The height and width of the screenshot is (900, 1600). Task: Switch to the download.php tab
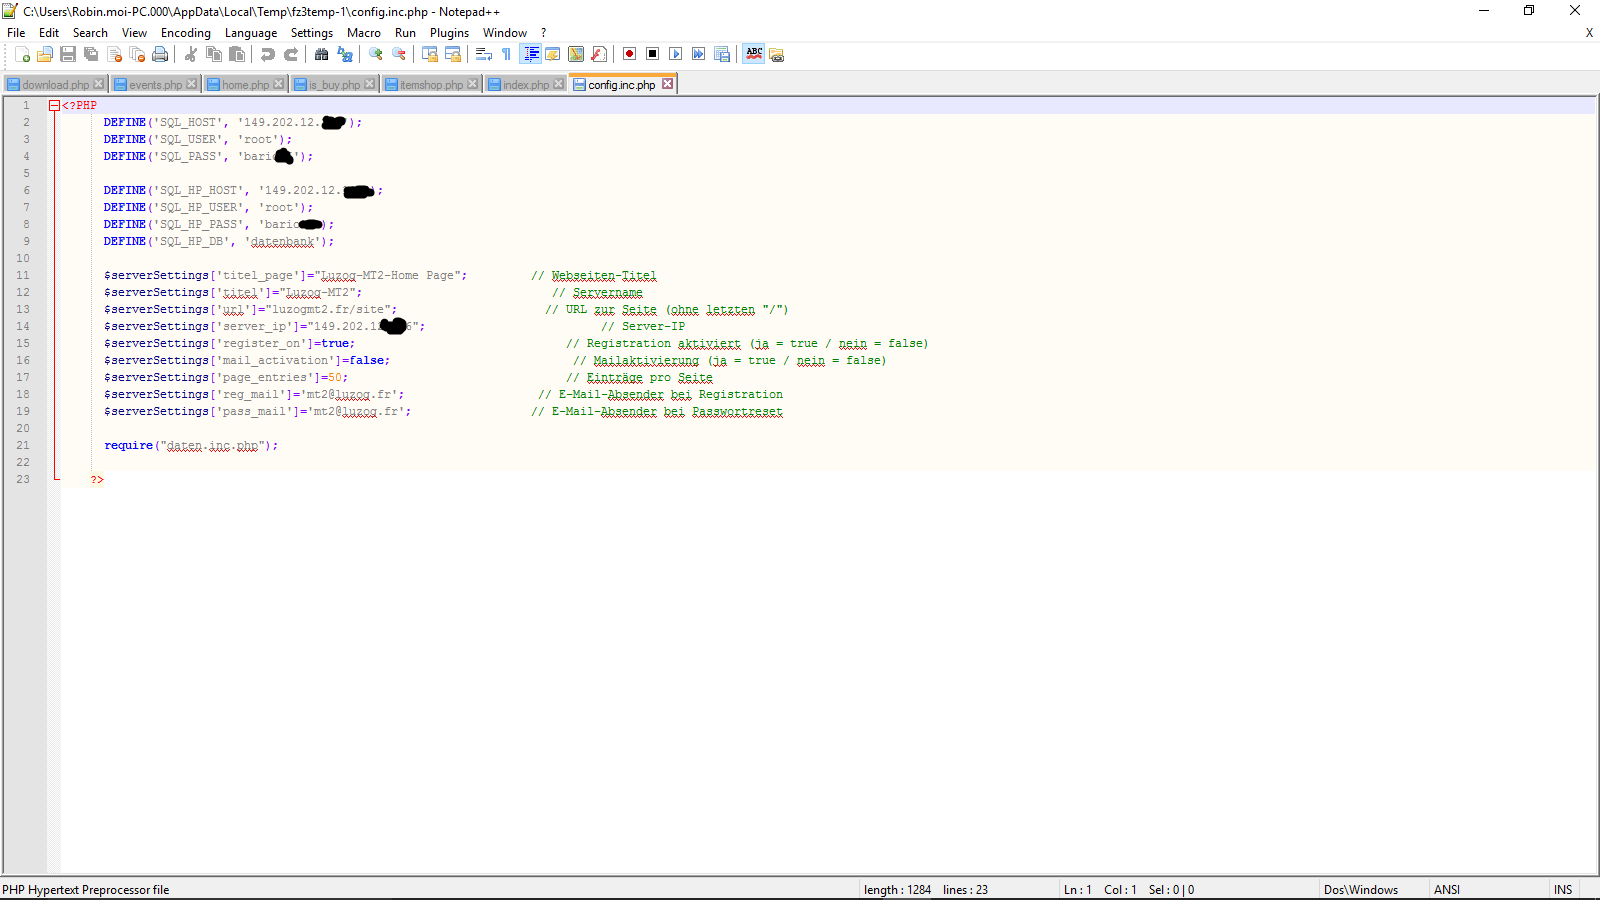(x=56, y=85)
